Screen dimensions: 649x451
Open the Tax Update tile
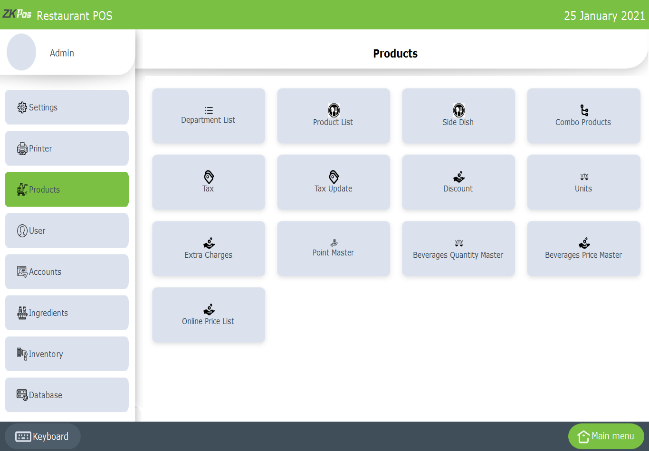[334, 182]
